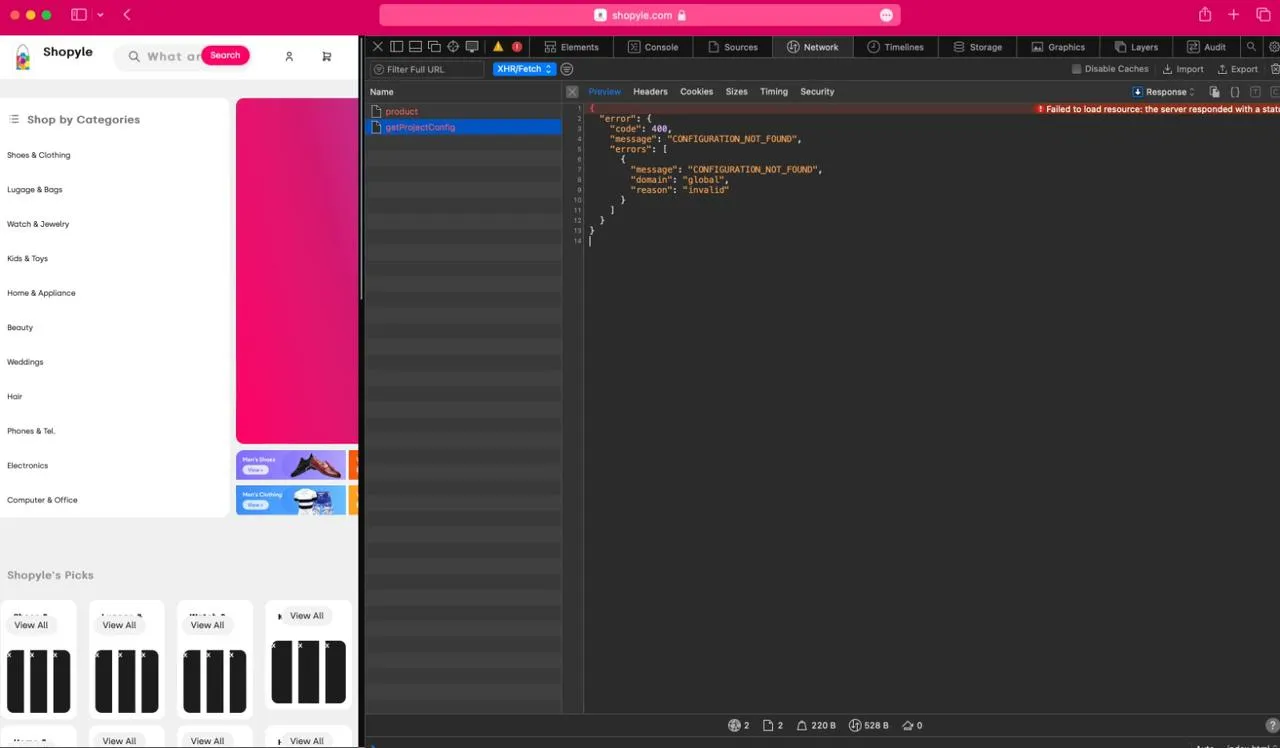Click the pink Search button
The image size is (1280, 748).
pos(225,56)
